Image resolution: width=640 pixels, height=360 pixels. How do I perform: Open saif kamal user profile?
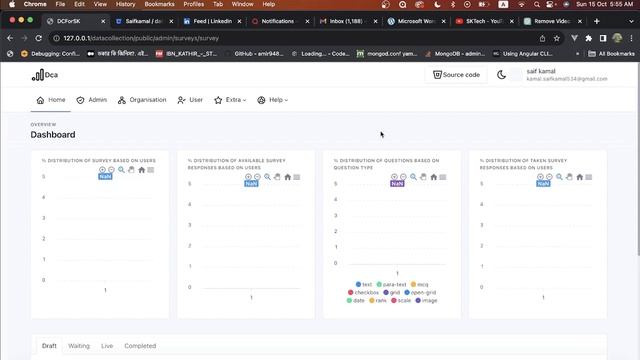(559, 75)
